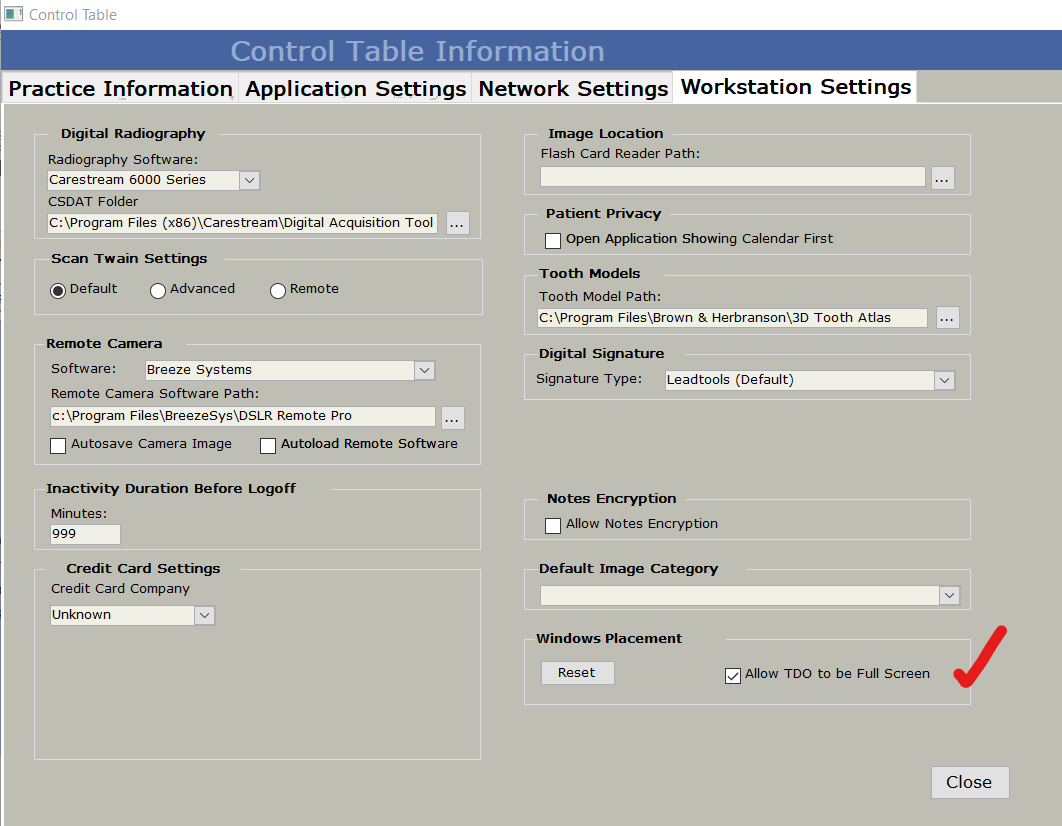Uncheck Allow TDO to be Full Screen
The height and width of the screenshot is (826, 1062).
click(x=733, y=675)
